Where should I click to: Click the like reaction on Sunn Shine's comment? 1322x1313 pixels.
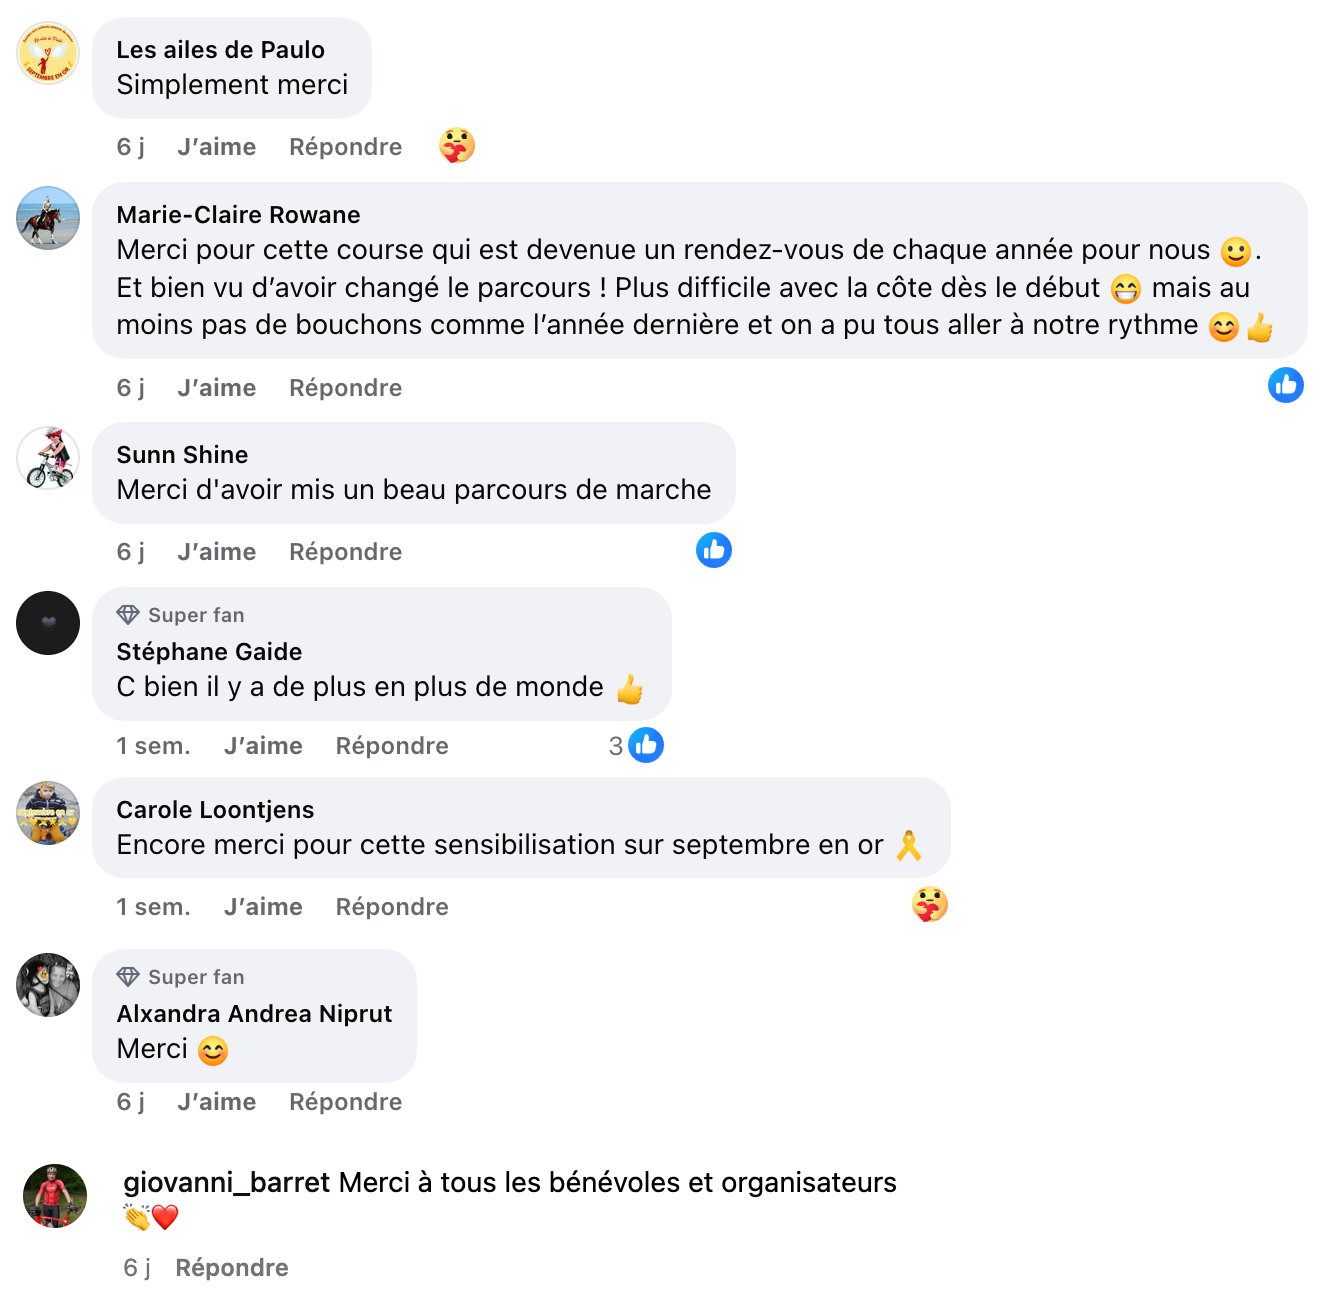point(714,550)
